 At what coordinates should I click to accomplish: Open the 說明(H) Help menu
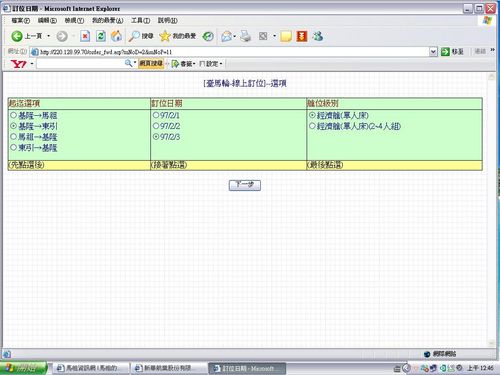coord(168,21)
